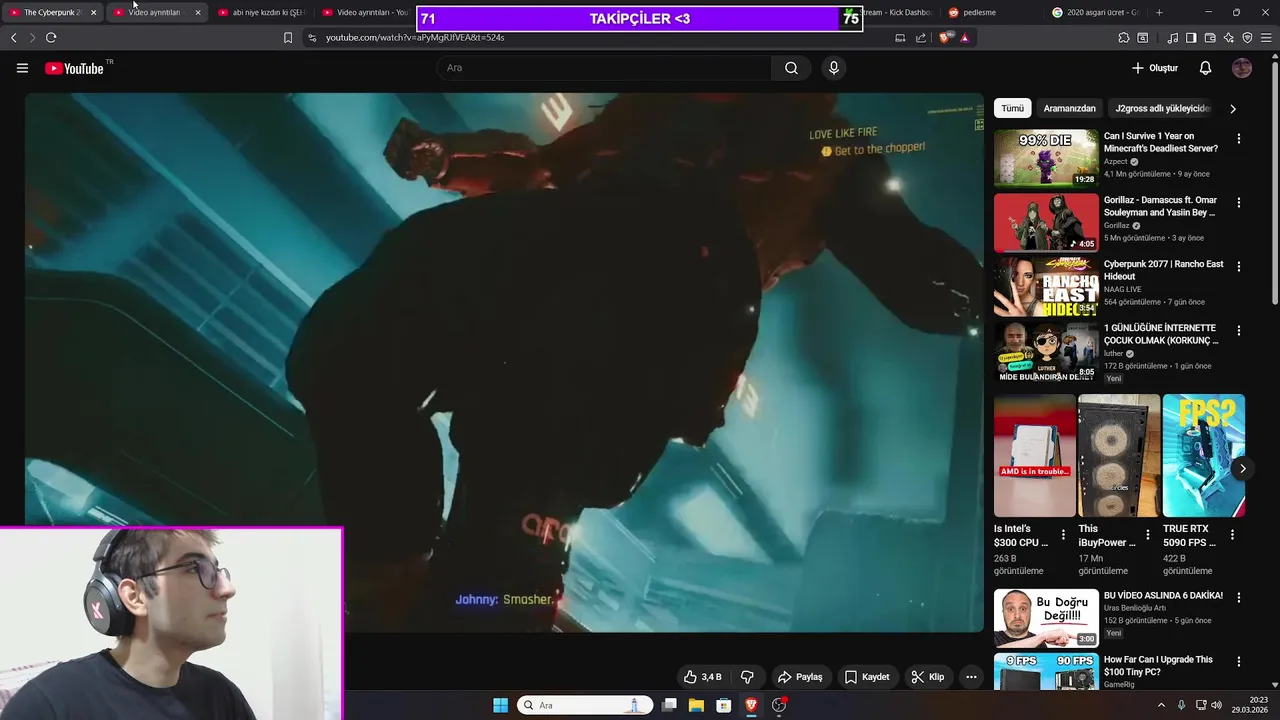
Task: Open Brave Shields lion icon
Action: pos(945,38)
